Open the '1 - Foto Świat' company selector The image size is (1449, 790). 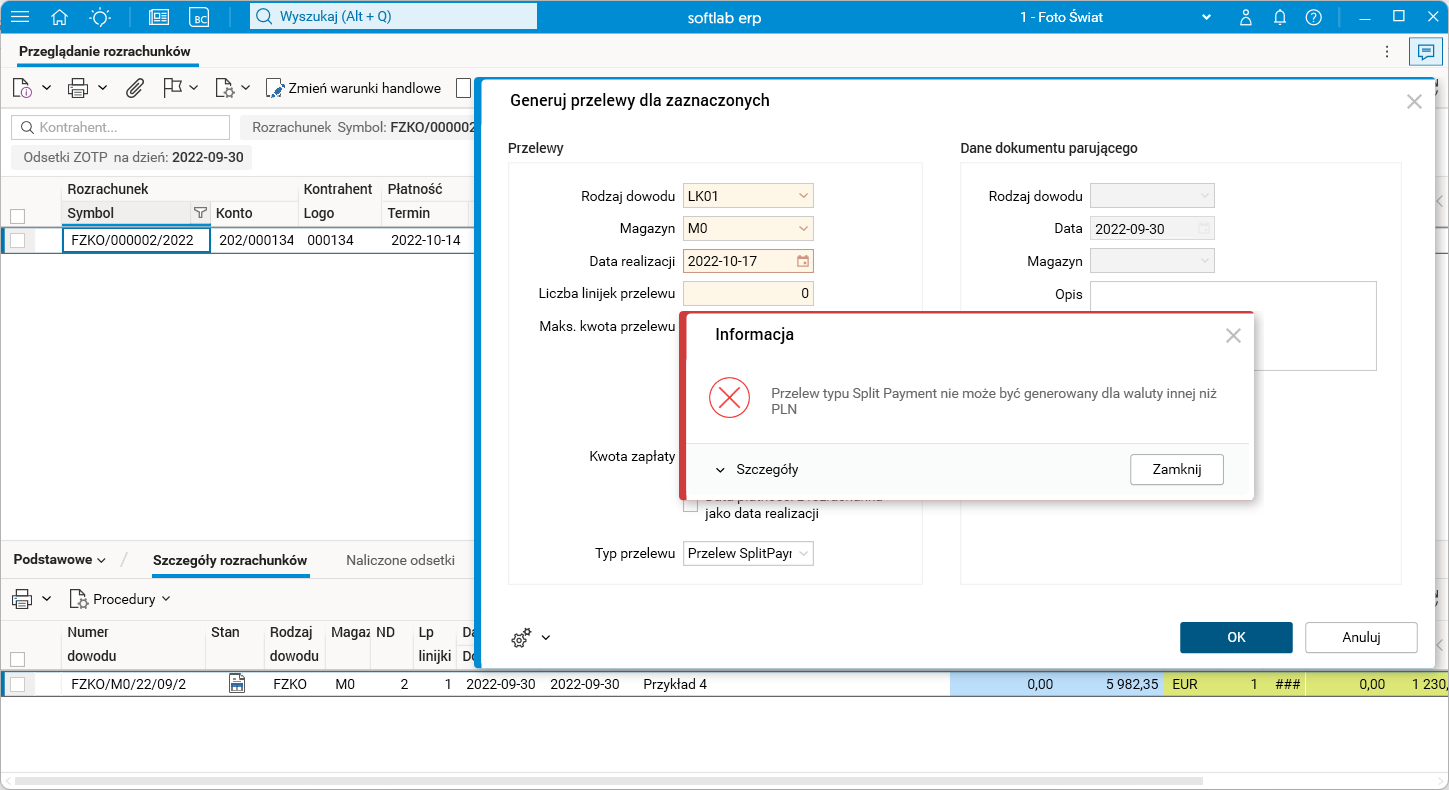(1116, 17)
